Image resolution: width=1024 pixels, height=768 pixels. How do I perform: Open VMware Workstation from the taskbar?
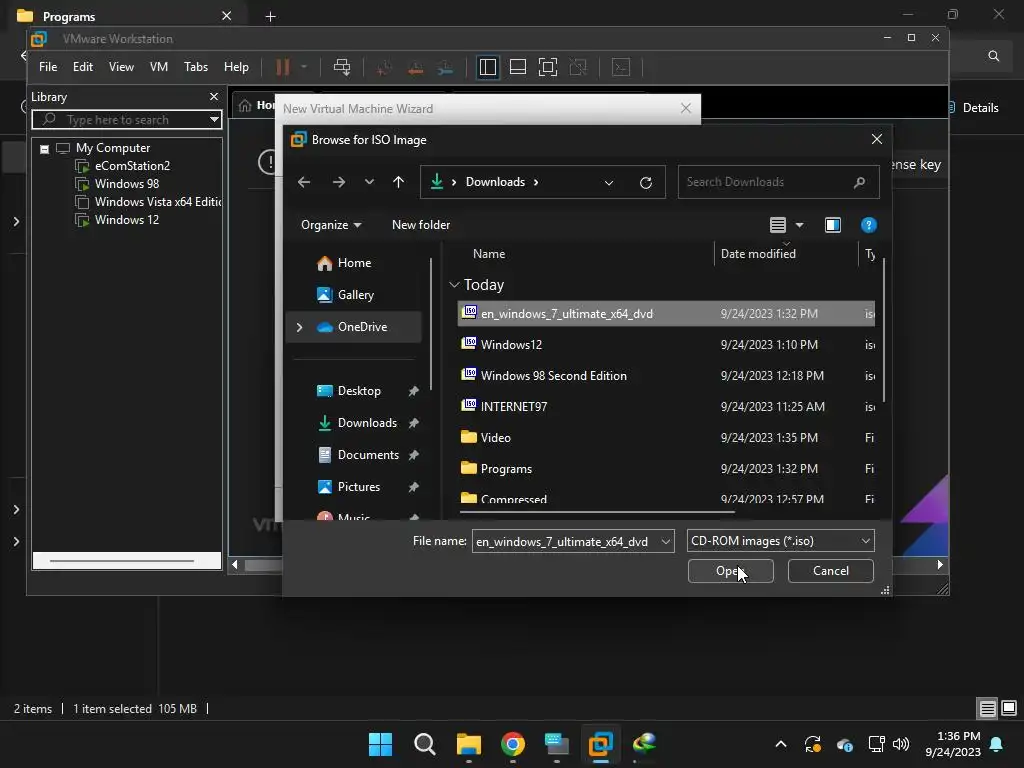(x=600, y=743)
